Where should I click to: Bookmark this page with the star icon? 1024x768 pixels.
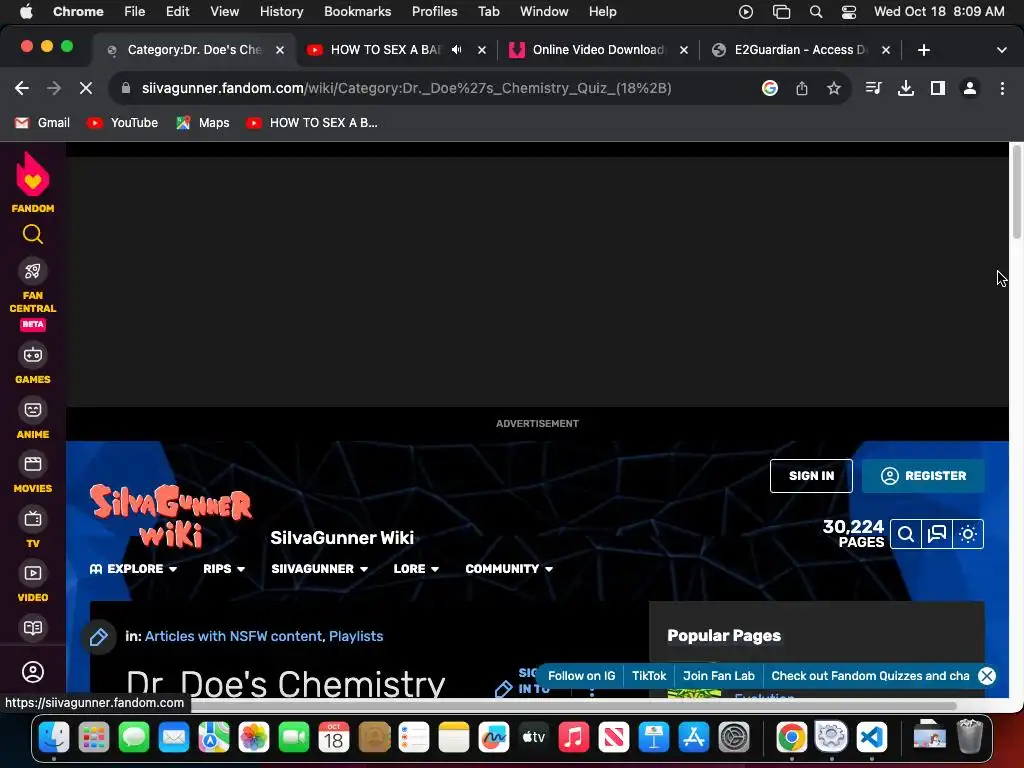pos(833,88)
